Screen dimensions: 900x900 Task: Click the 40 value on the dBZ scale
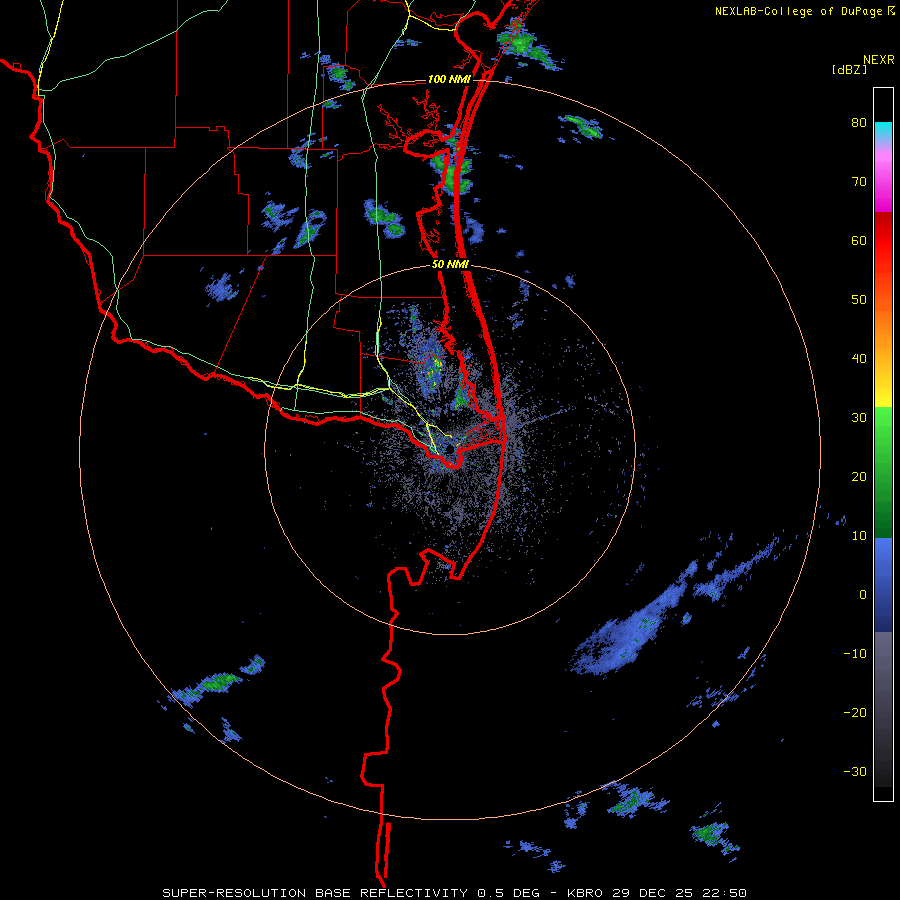(859, 359)
